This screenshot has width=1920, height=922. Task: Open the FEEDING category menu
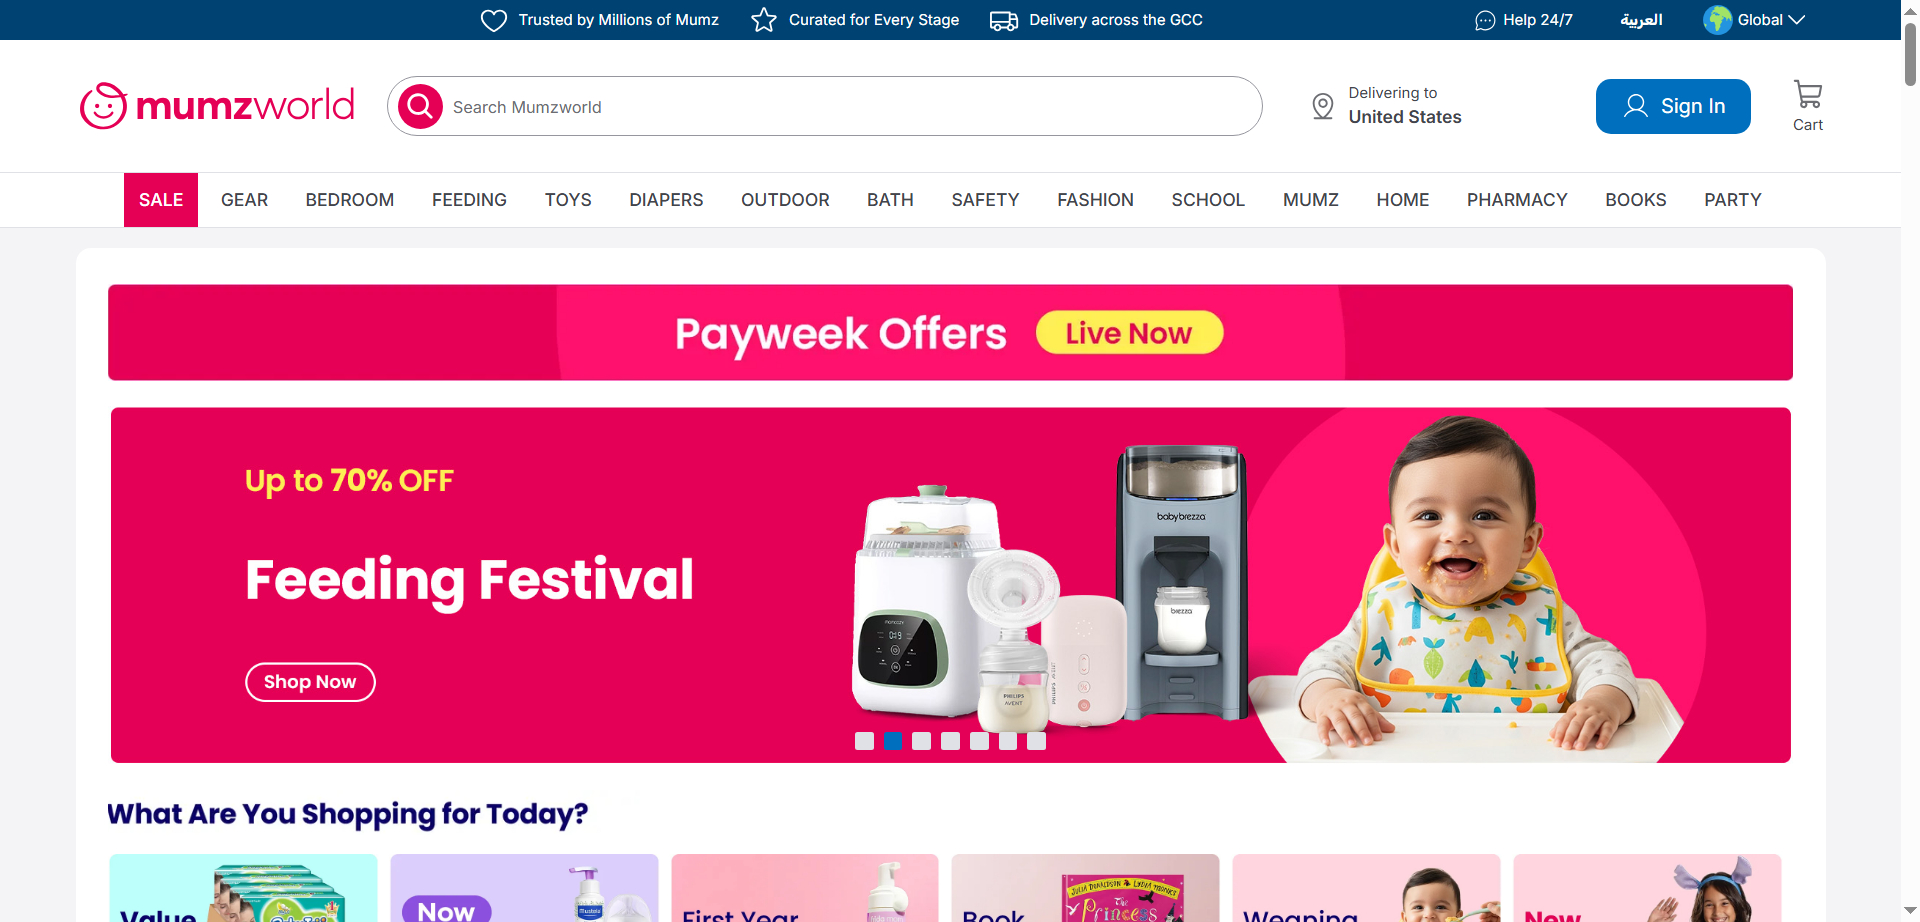469,200
